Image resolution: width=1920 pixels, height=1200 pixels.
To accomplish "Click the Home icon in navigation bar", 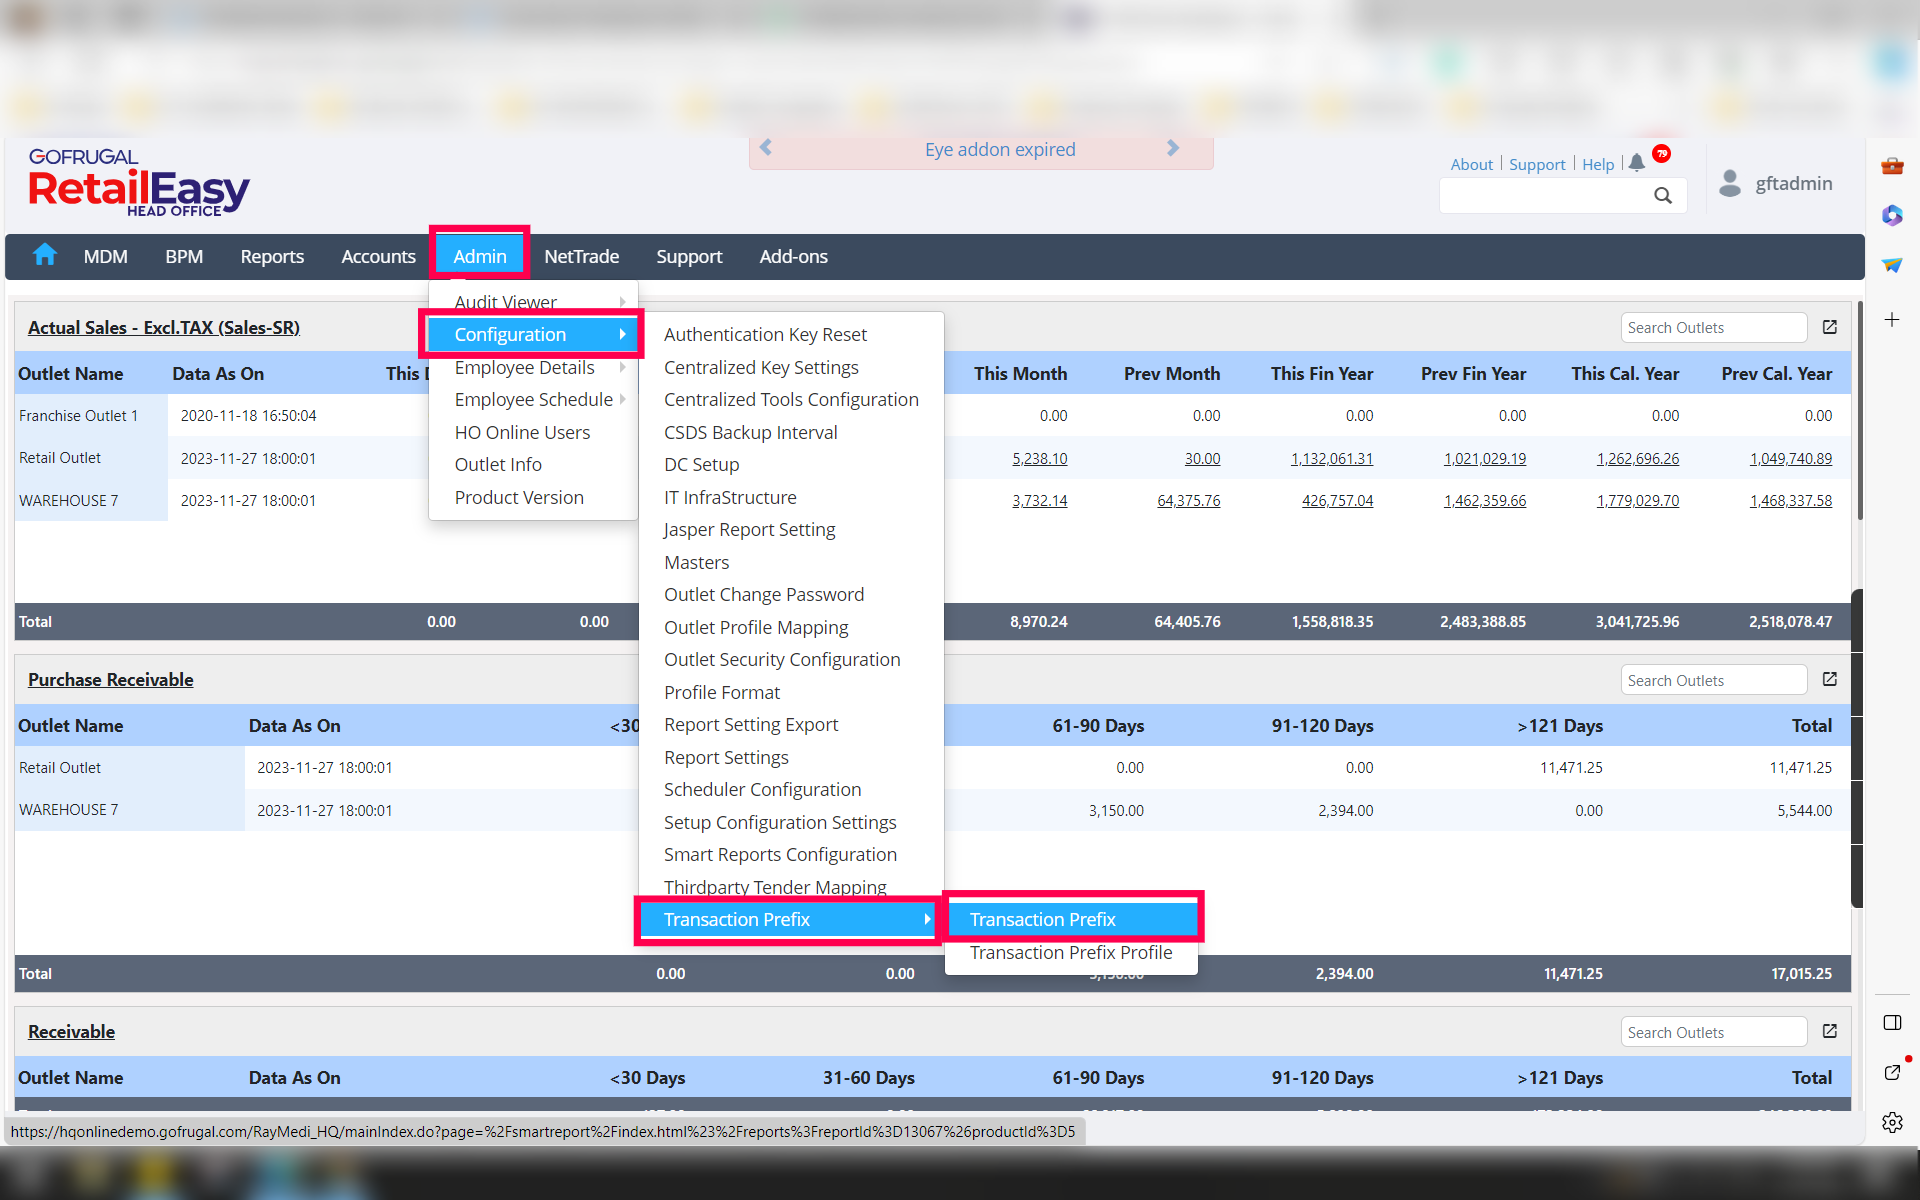I will (45, 256).
